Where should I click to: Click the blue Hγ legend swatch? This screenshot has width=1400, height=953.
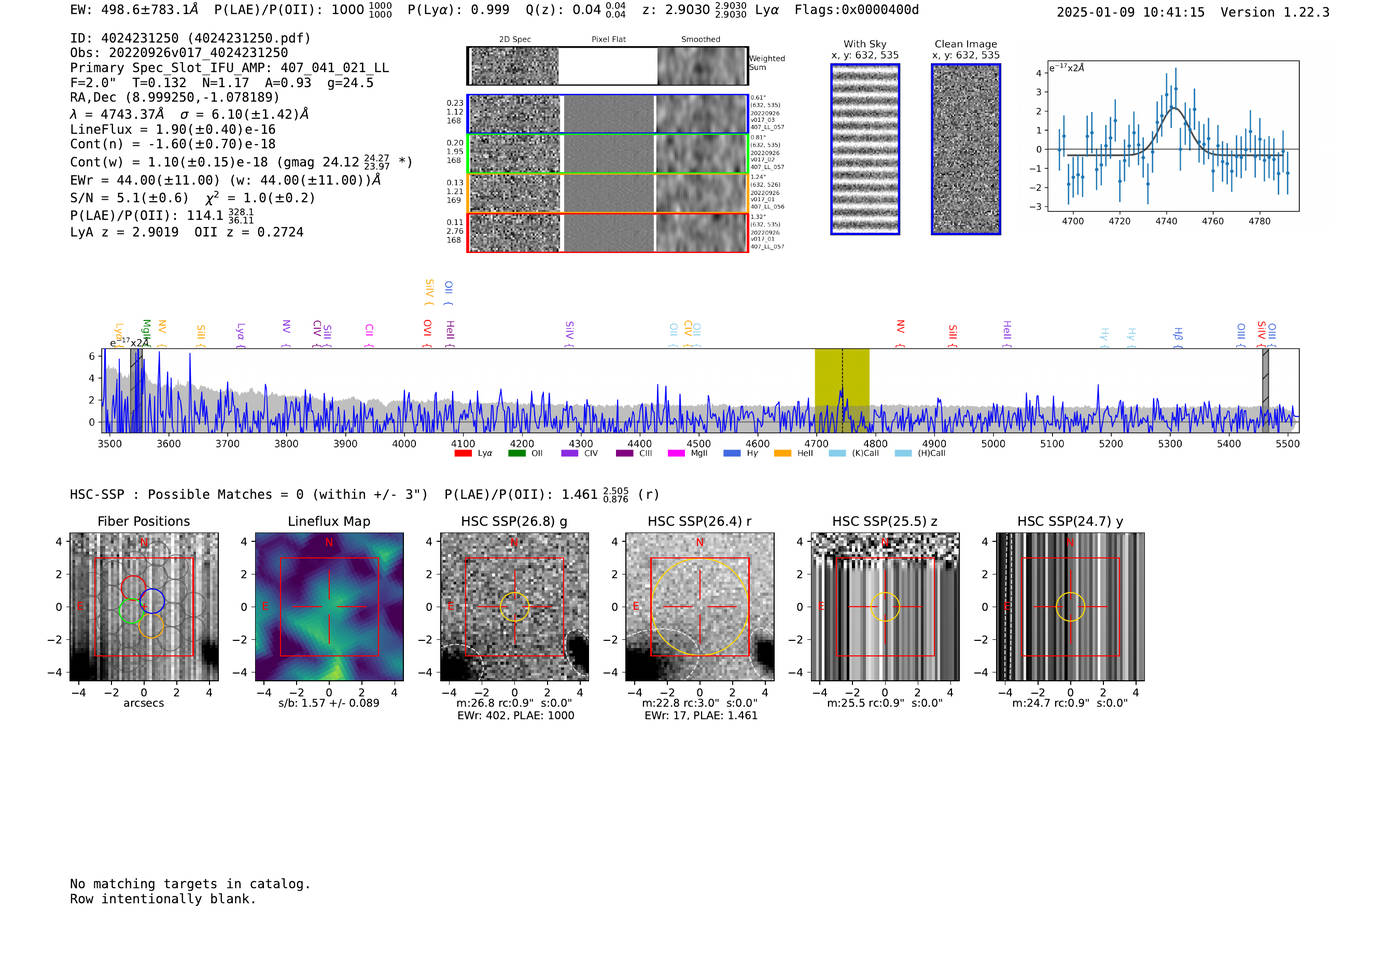732,453
